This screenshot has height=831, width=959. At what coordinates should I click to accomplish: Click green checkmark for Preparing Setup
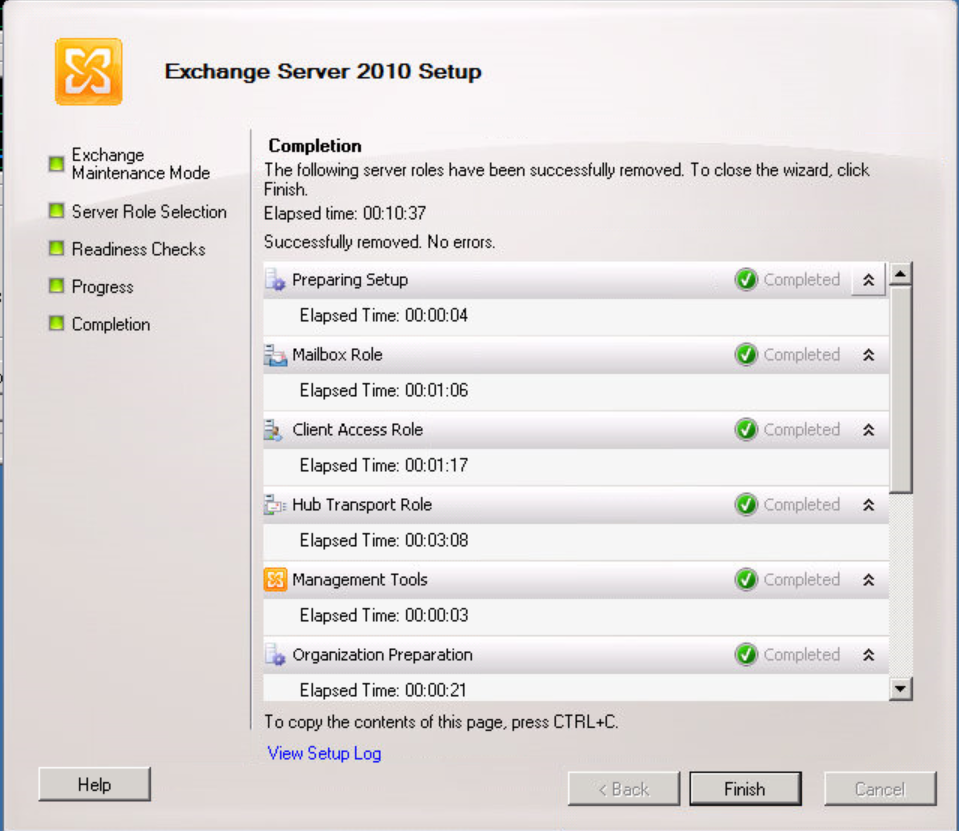click(x=746, y=280)
